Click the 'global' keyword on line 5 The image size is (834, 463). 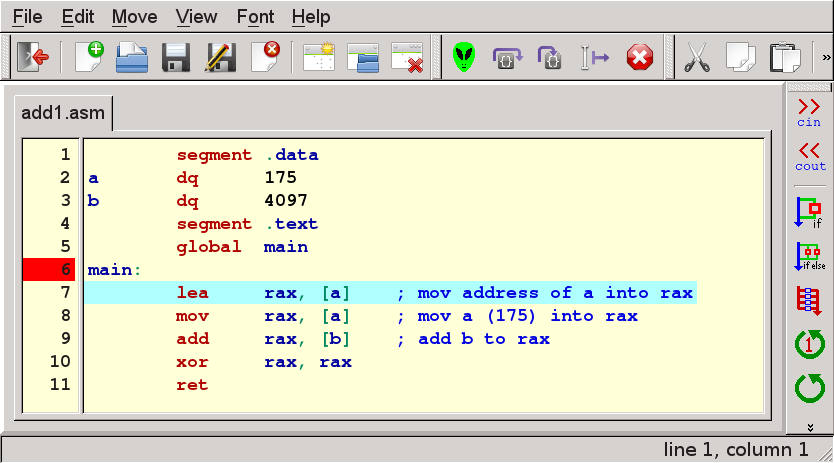(208, 247)
